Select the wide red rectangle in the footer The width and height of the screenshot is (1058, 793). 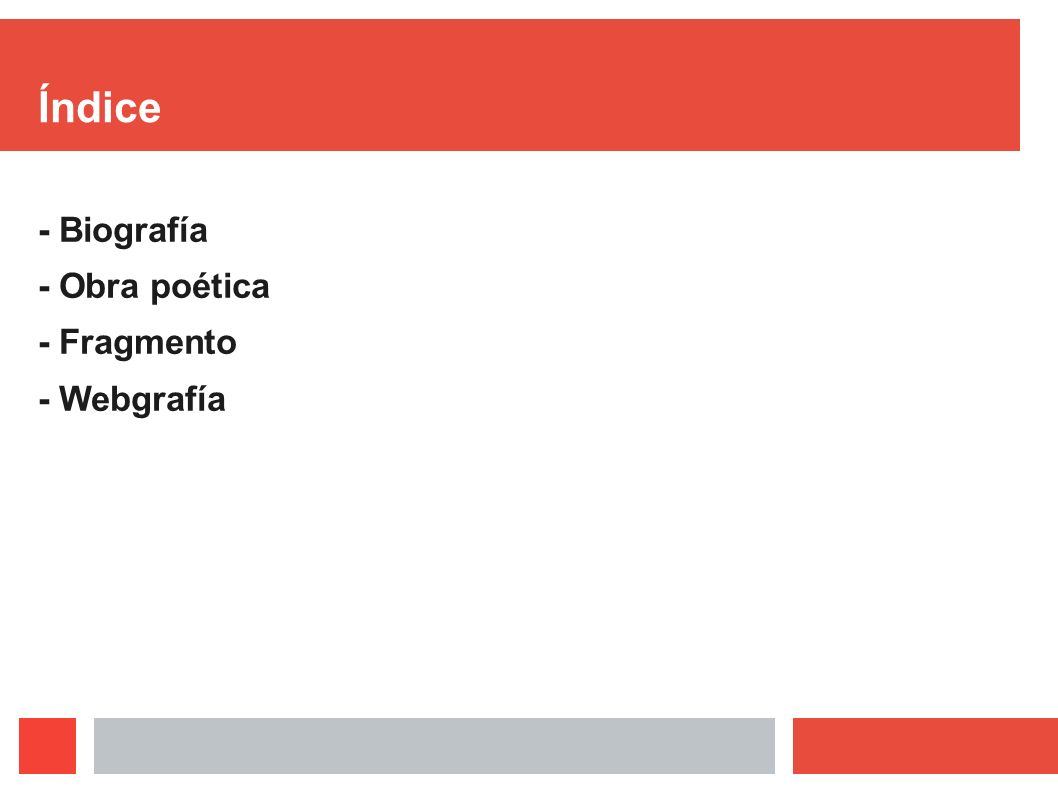[x=925, y=746]
